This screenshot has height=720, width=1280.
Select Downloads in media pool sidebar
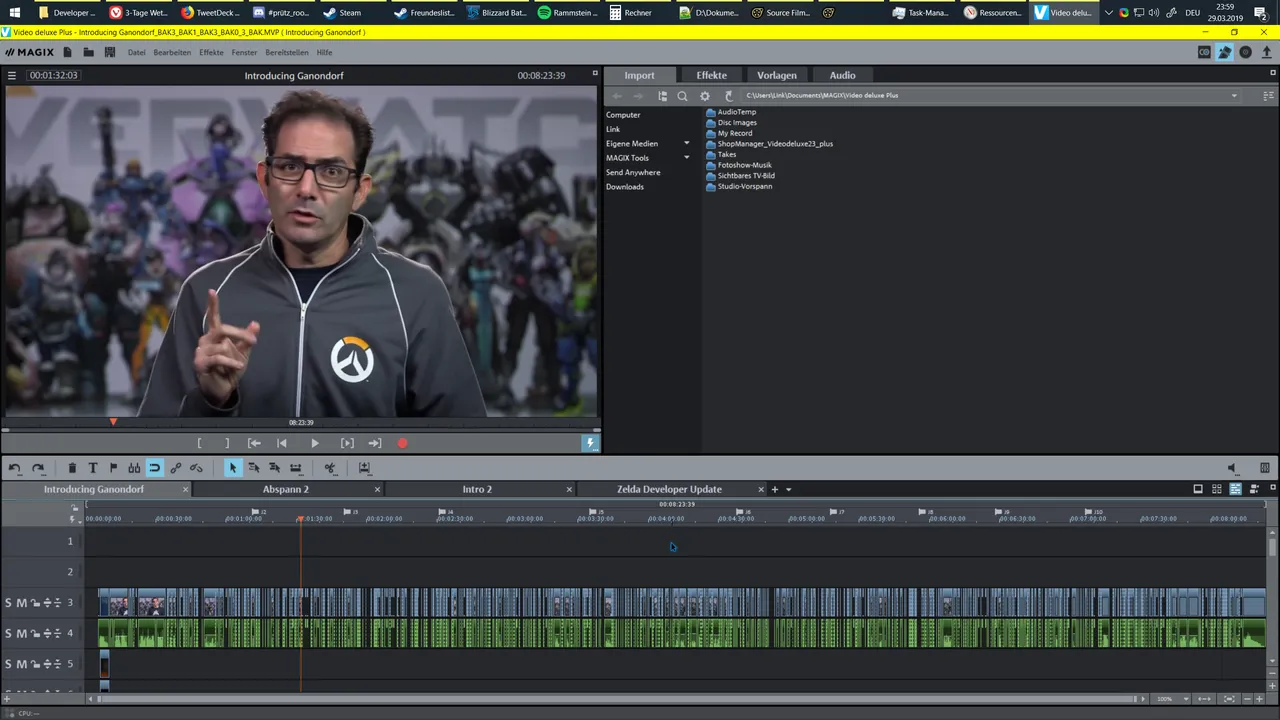625,187
